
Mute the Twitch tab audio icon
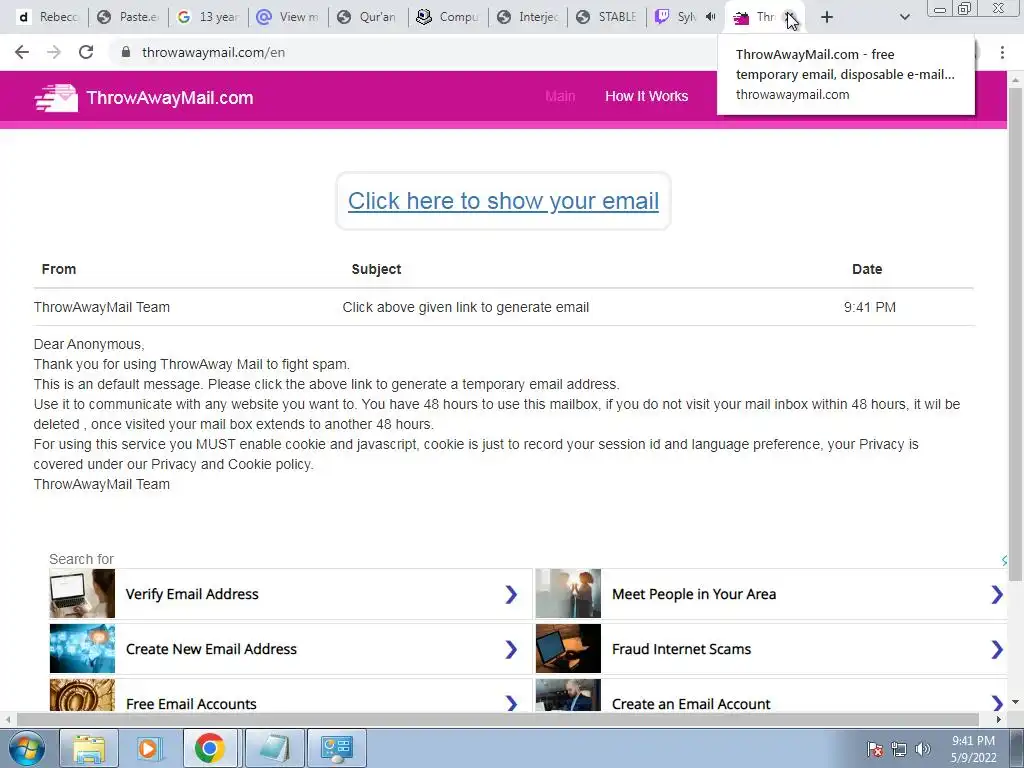point(711,17)
